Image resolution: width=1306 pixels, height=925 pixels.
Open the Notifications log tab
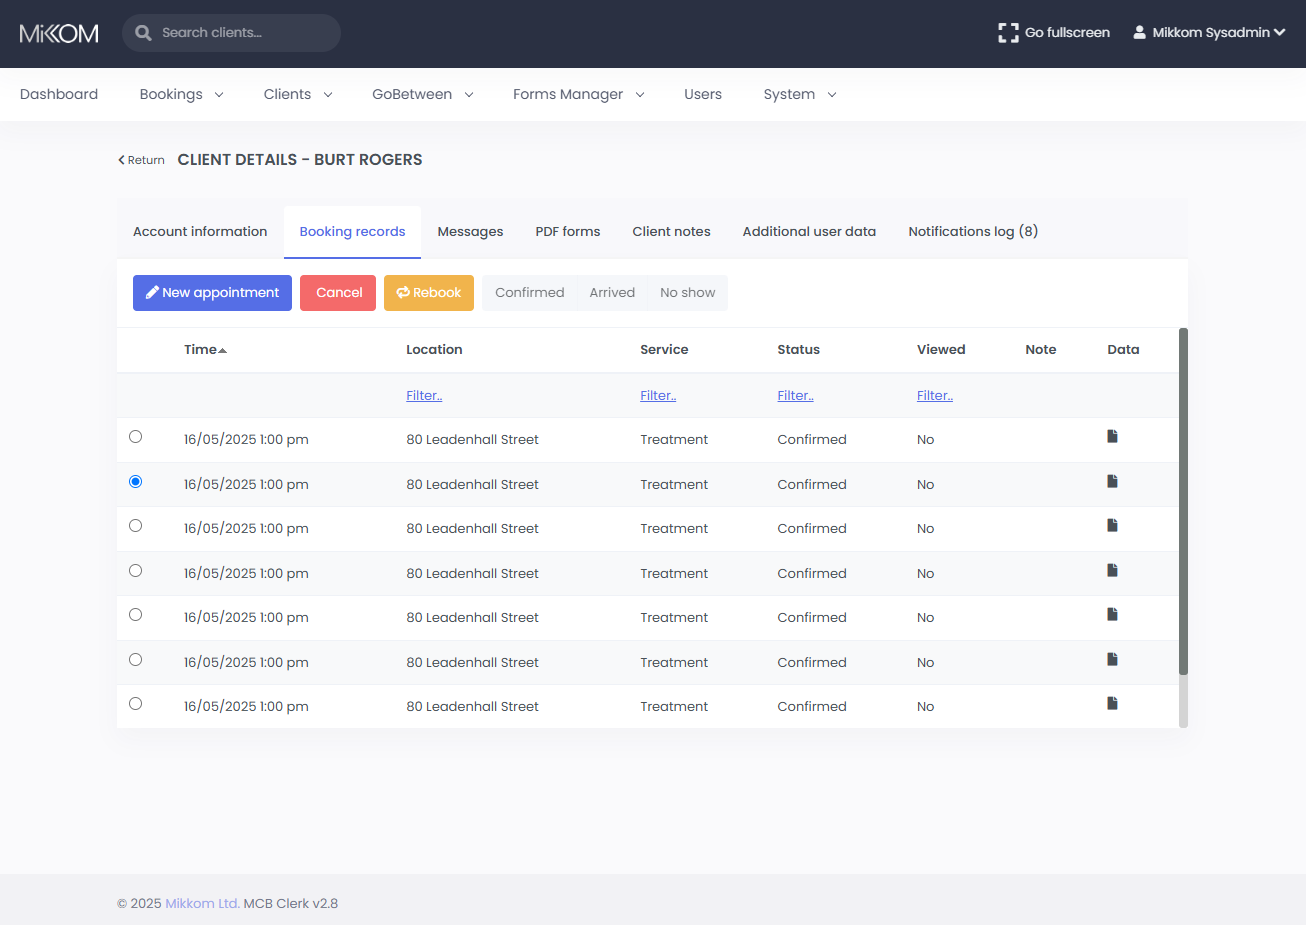pos(972,232)
